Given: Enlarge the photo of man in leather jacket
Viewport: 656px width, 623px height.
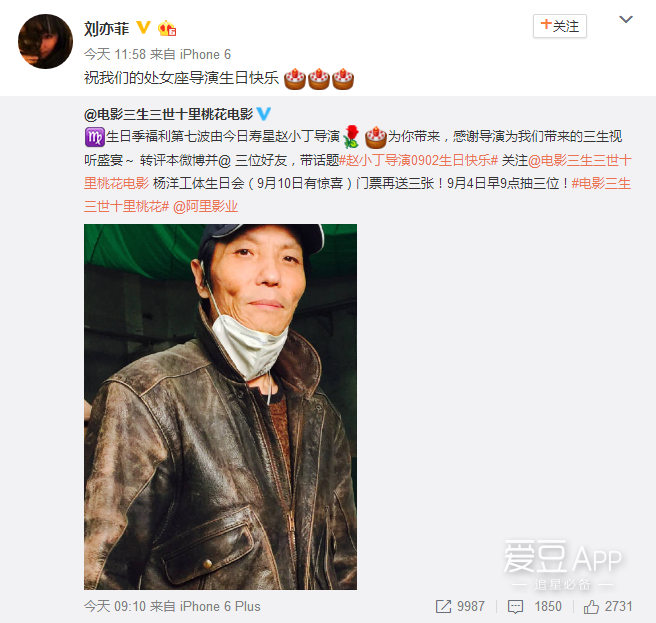Looking at the screenshot, I should (x=220, y=407).
